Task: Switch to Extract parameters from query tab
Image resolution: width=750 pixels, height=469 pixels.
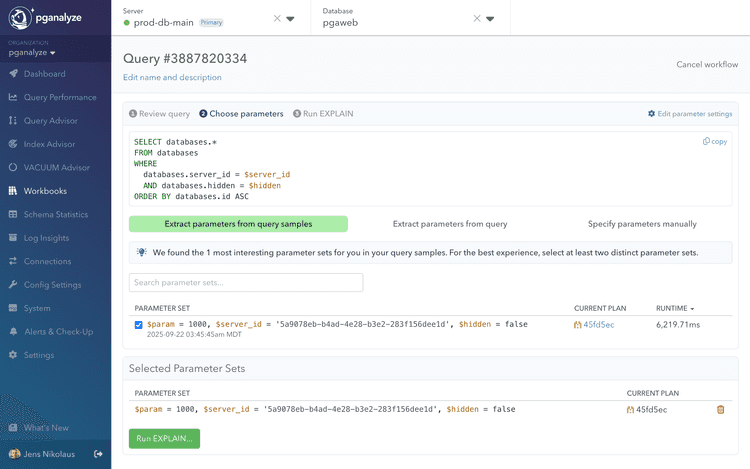Action: click(449, 224)
